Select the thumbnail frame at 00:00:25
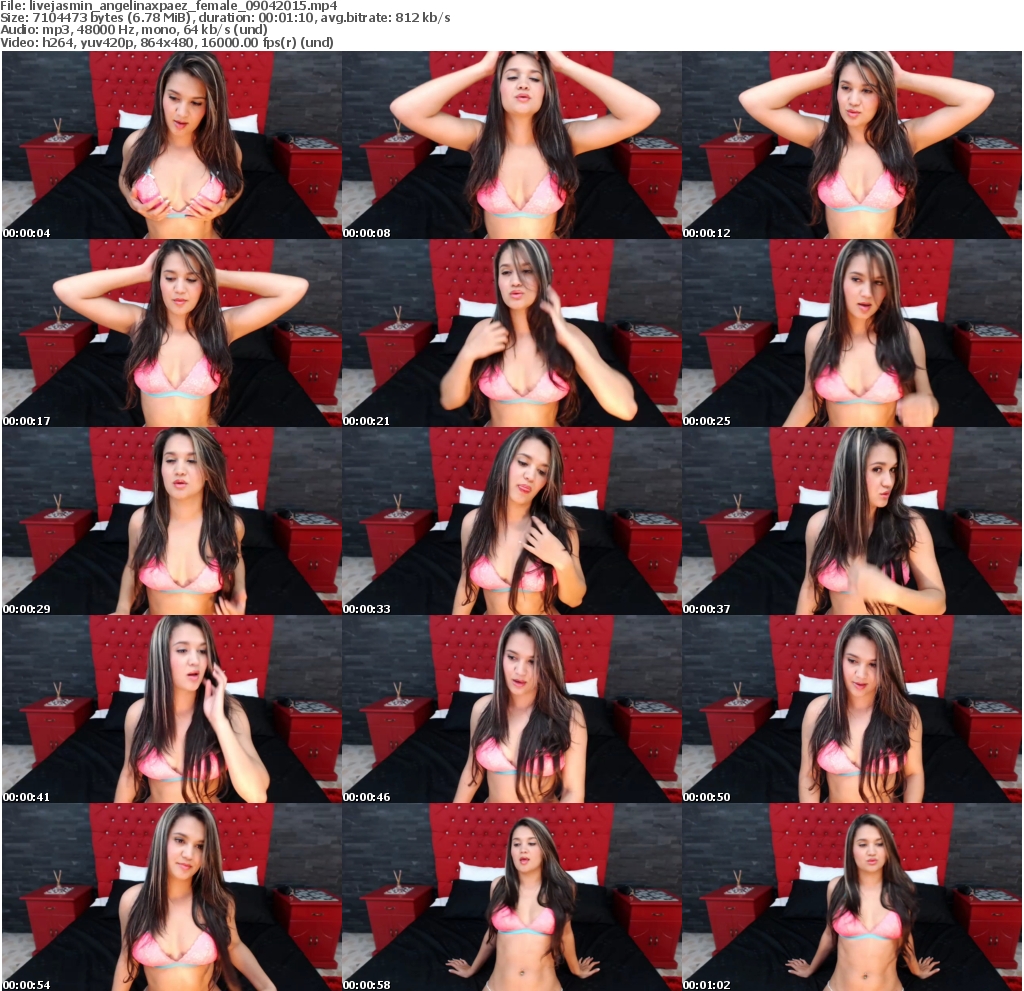 pyautogui.click(x=852, y=333)
